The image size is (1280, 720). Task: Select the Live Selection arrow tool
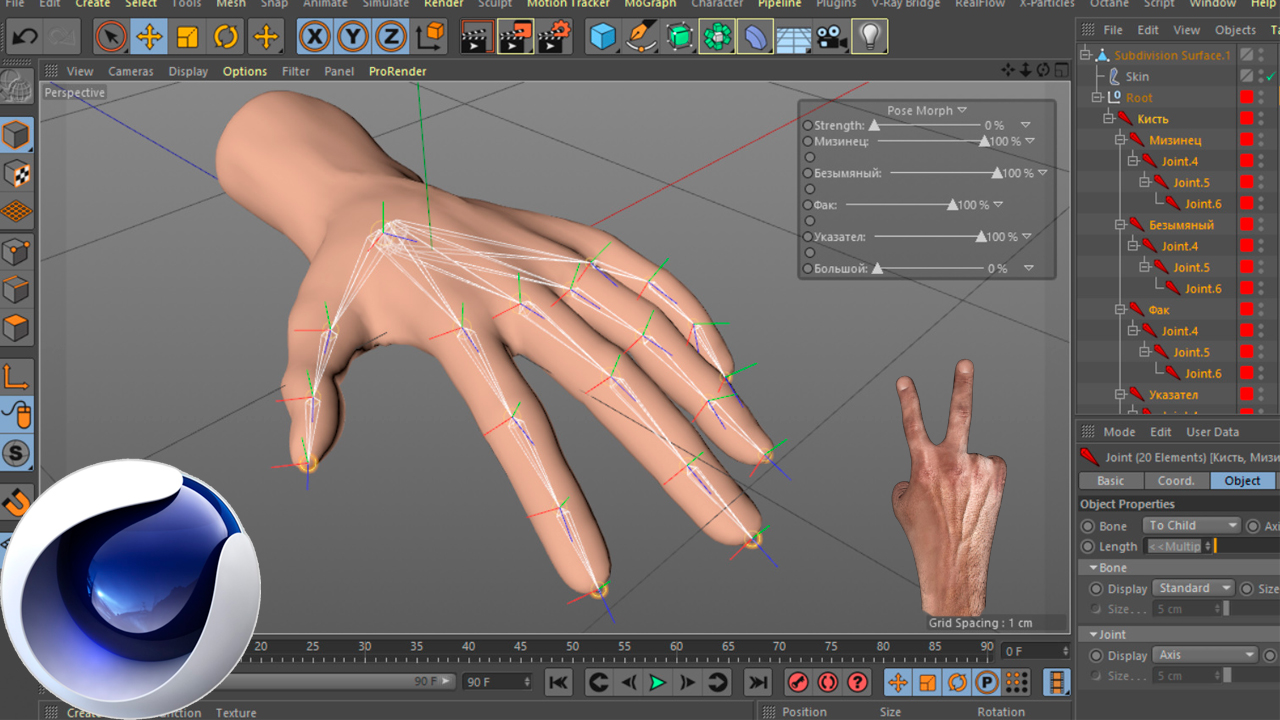tap(111, 38)
